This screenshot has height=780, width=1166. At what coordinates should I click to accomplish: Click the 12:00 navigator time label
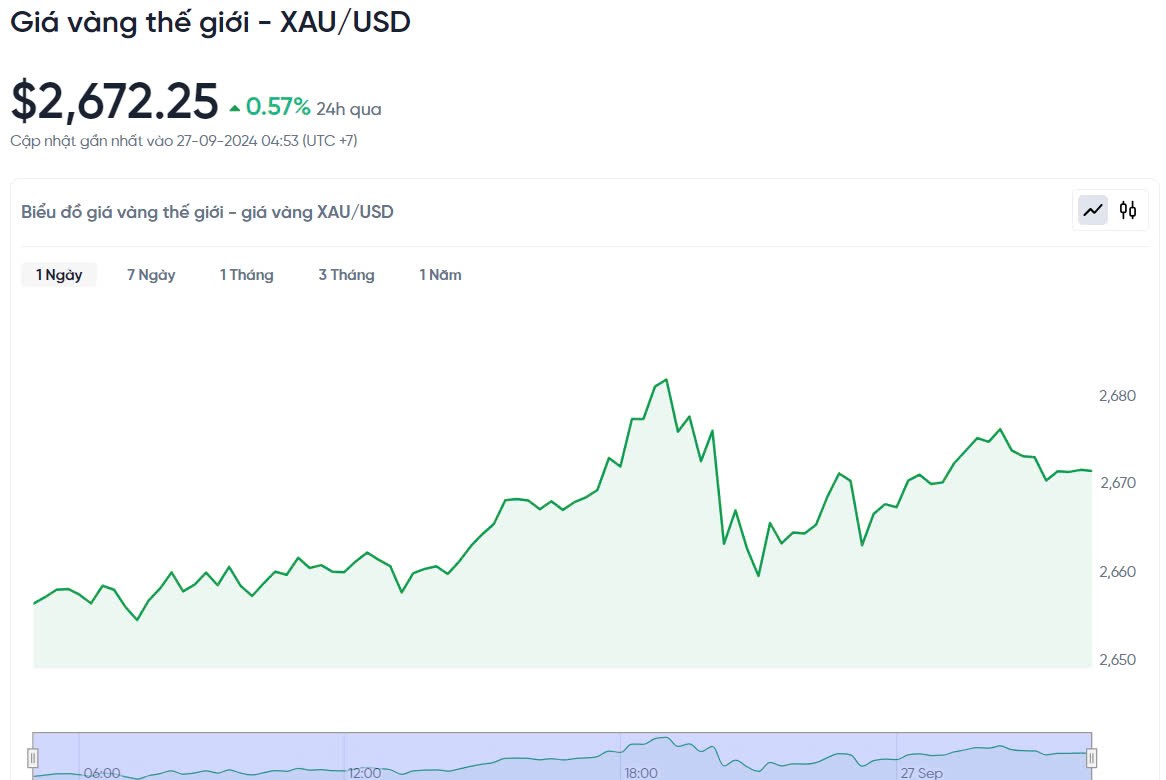365,773
